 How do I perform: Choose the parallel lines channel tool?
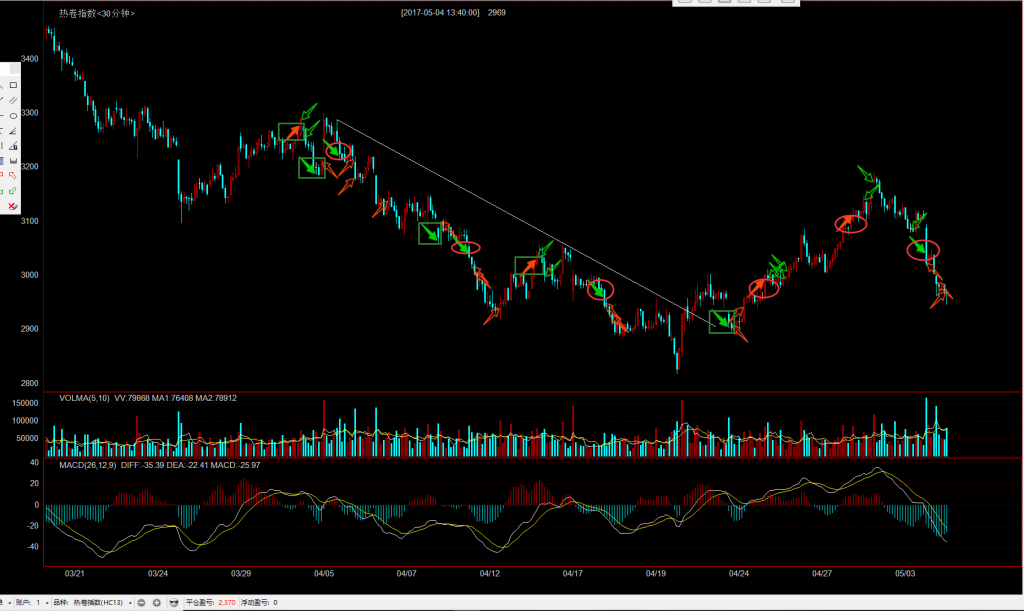[13, 100]
